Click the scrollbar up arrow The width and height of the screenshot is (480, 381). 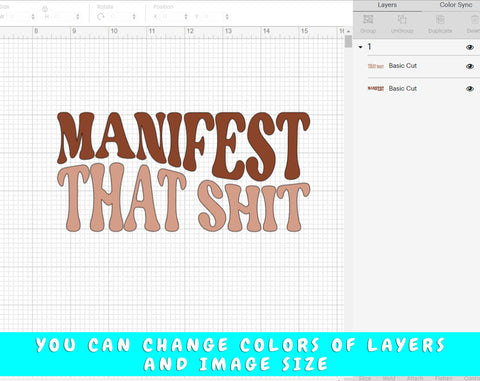348,31
